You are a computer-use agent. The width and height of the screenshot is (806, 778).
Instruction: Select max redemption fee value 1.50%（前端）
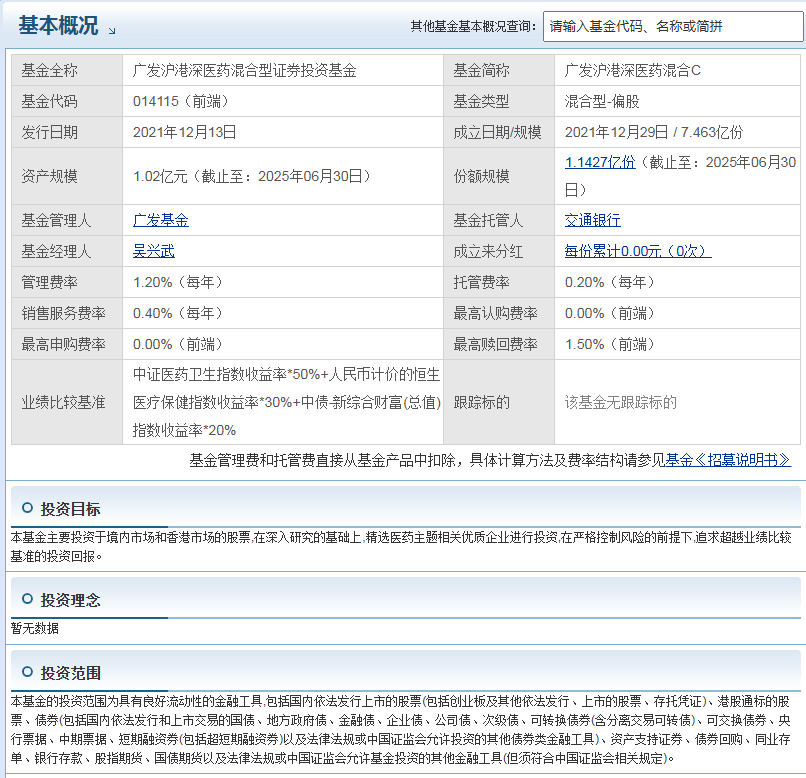(x=609, y=344)
